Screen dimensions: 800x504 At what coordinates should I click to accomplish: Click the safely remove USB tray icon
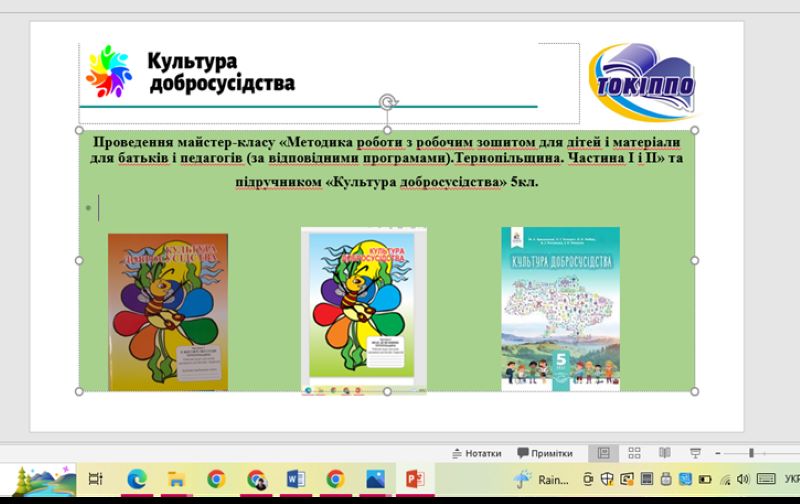coord(666,479)
